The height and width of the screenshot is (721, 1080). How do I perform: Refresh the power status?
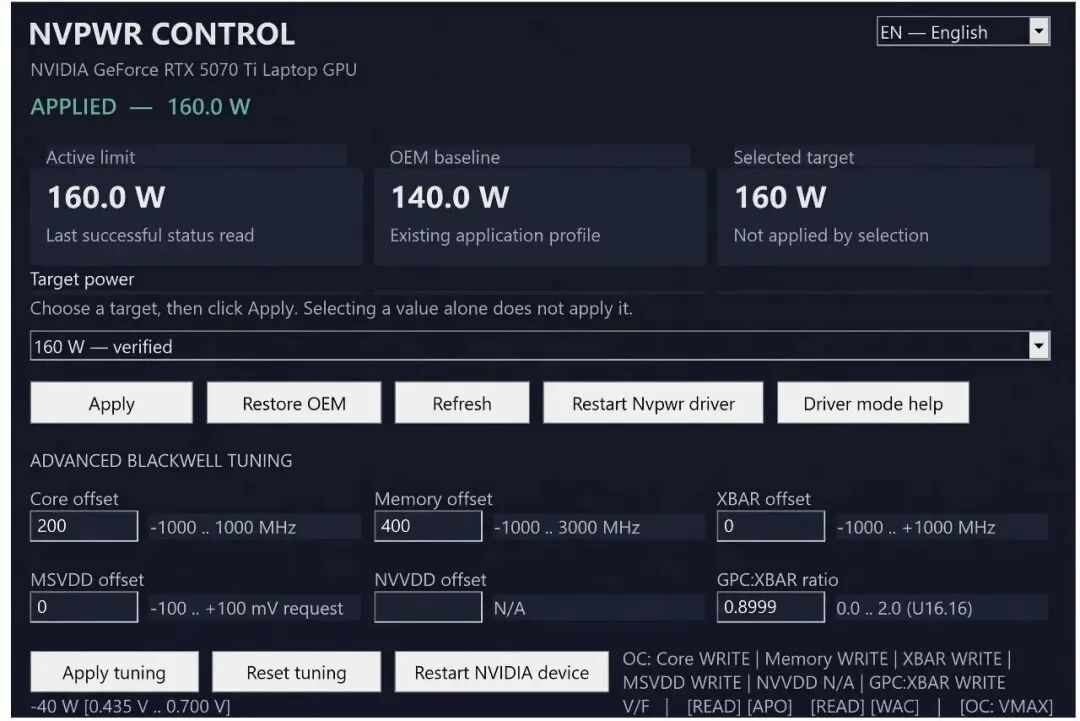tap(461, 403)
